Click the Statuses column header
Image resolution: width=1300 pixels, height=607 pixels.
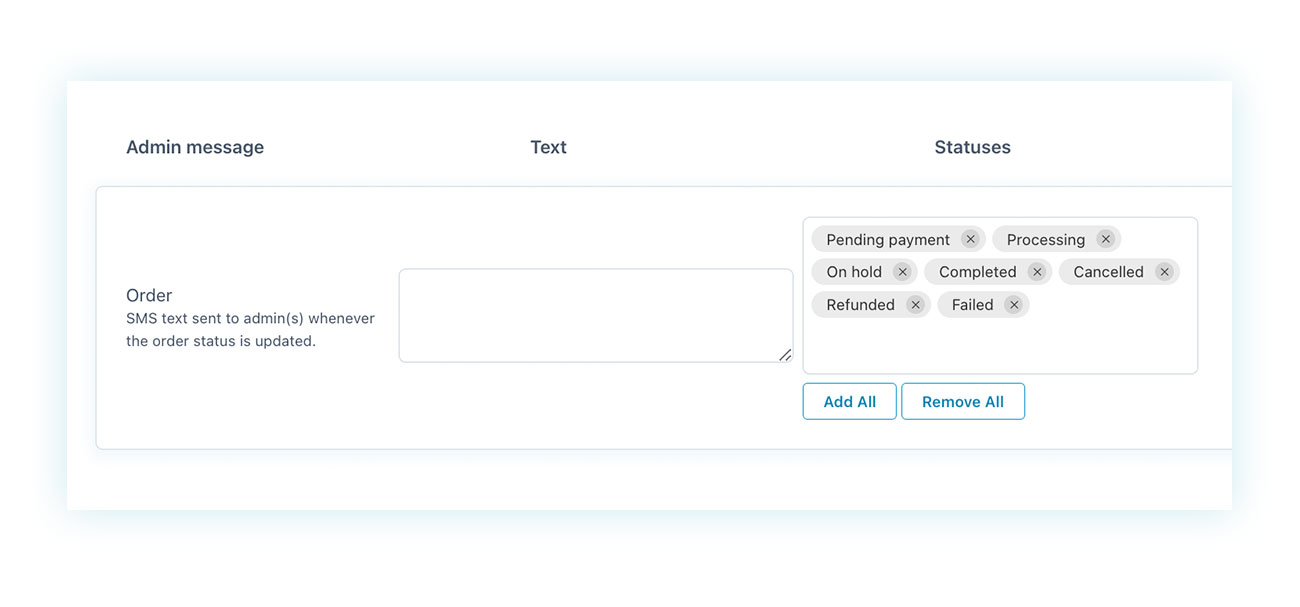coord(972,147)
